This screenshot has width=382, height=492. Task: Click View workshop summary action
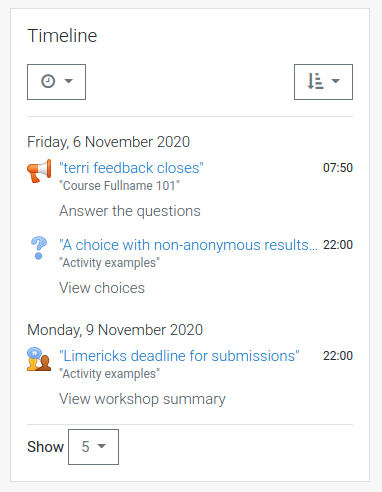142,399
